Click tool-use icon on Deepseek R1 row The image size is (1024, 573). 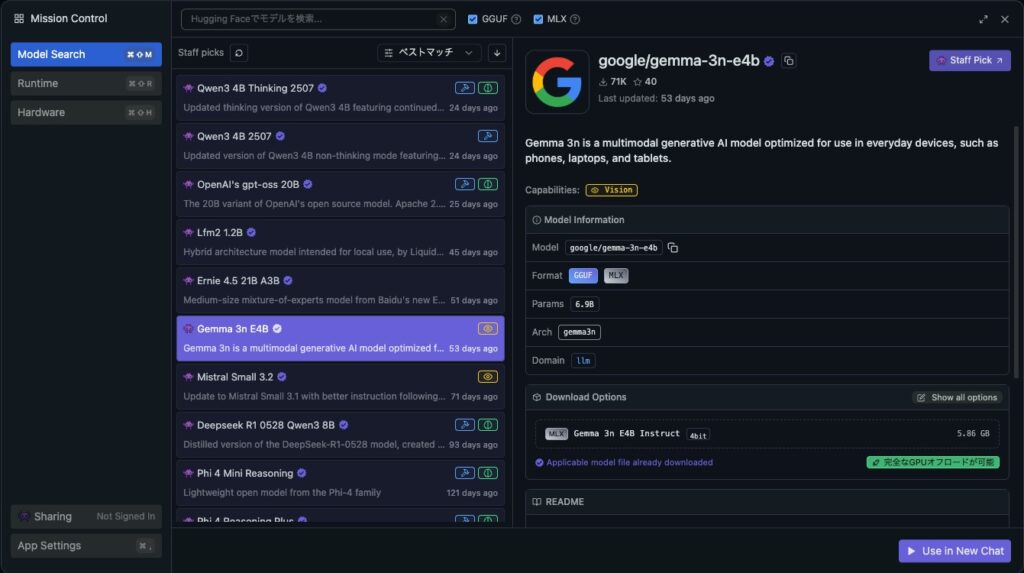click(464, 425)
